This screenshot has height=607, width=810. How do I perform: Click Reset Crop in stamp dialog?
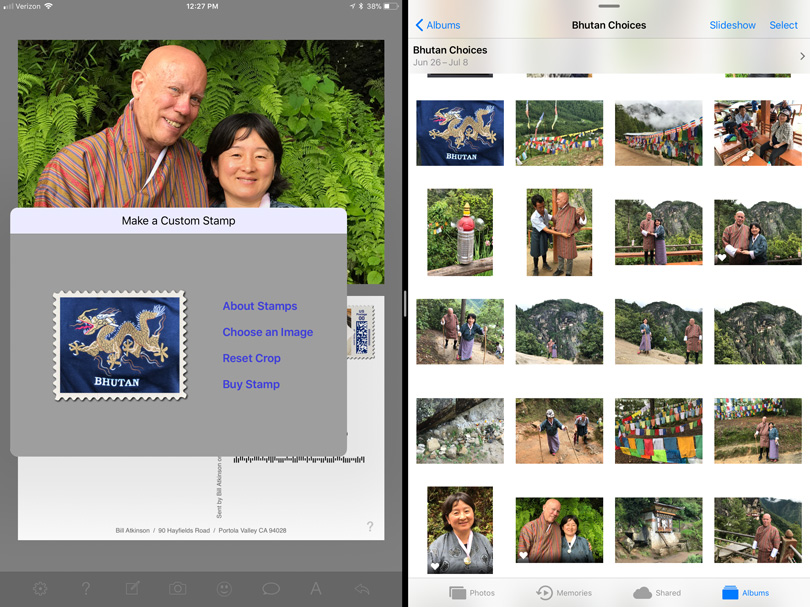[x=252, y=358]
